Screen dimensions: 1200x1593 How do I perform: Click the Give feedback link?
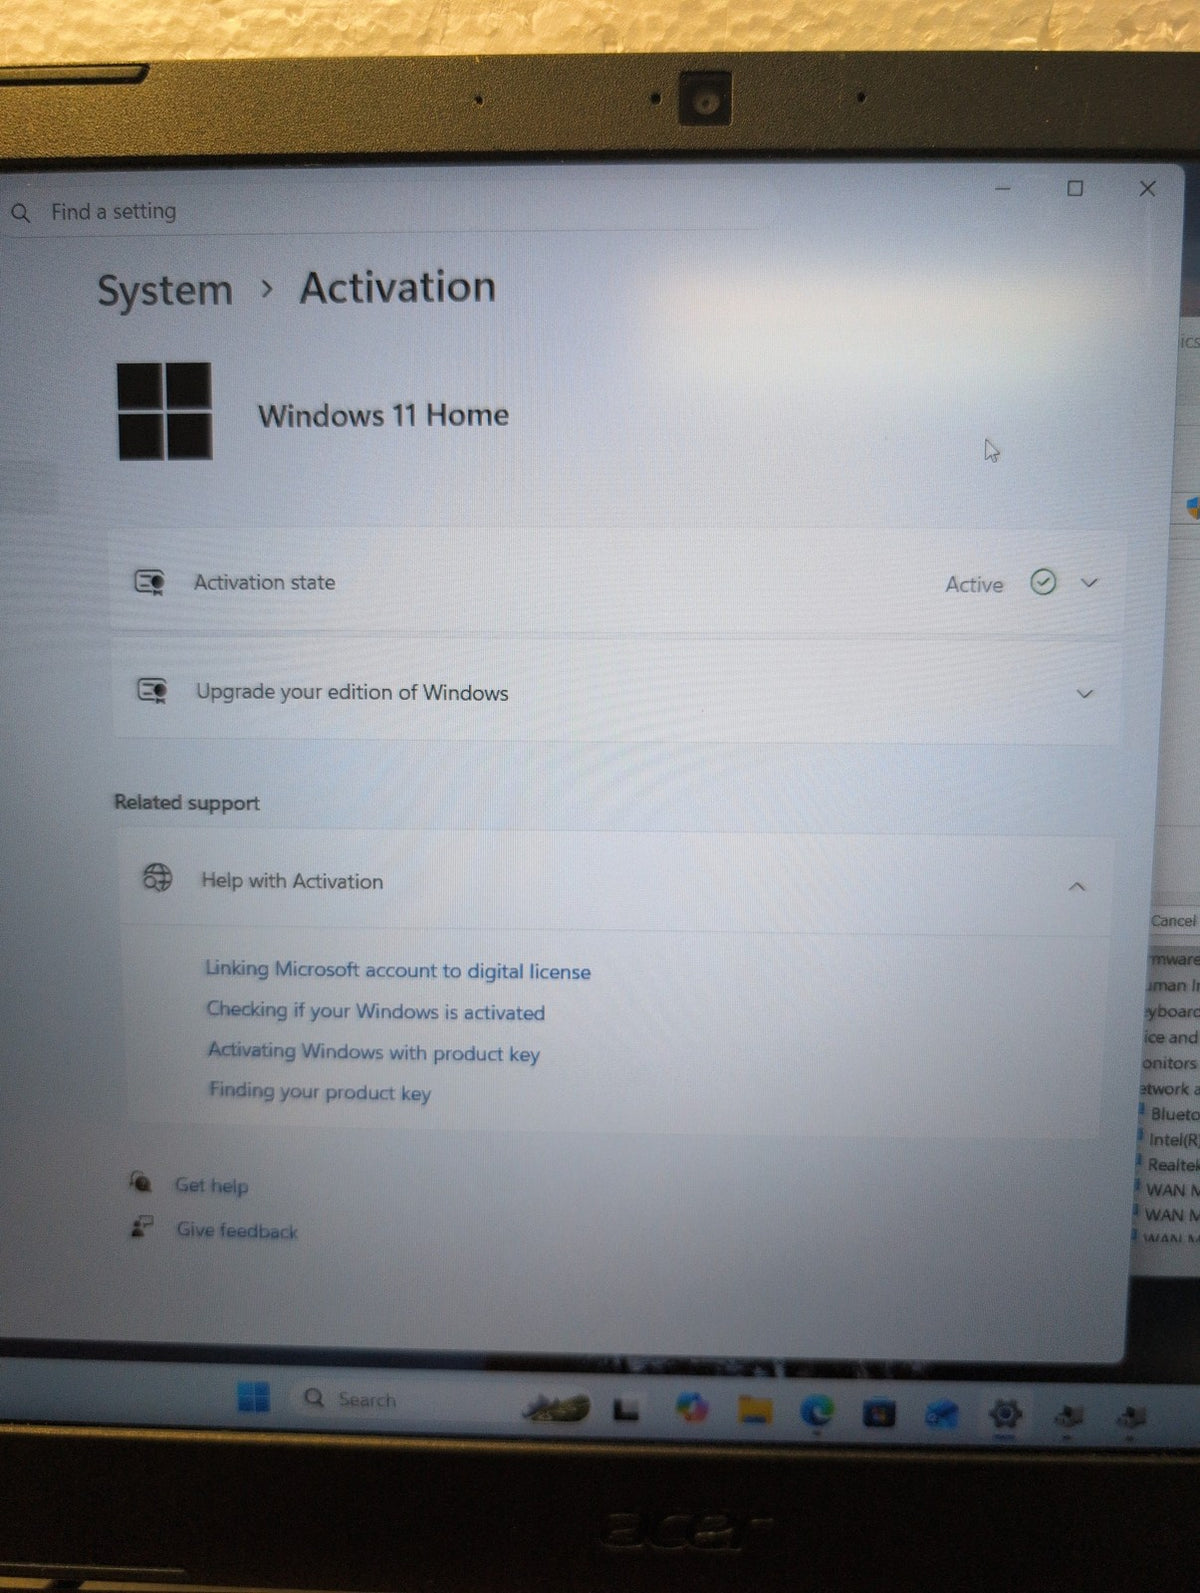point(238,1231)
